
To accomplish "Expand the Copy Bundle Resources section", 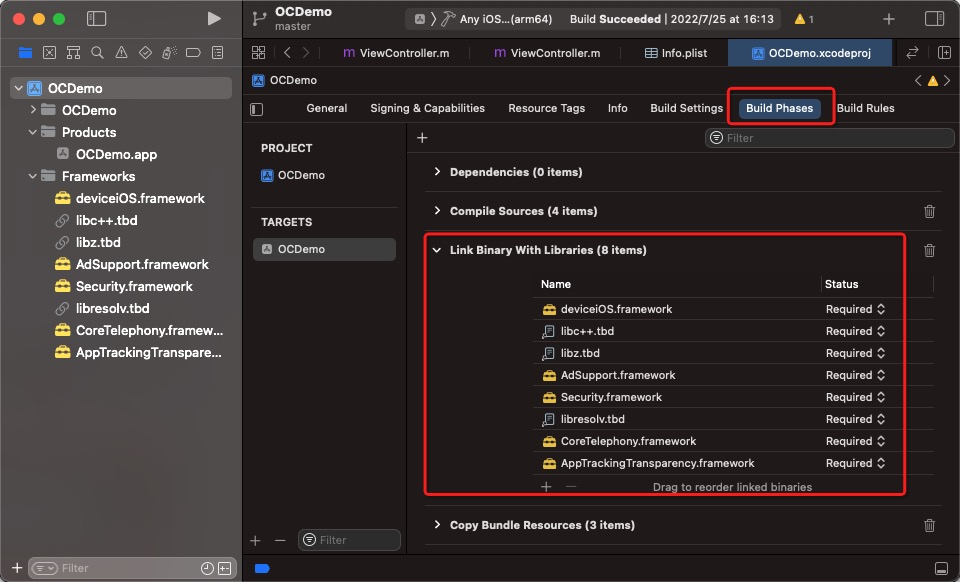I will pyautogui.click(x=437, y=525).
